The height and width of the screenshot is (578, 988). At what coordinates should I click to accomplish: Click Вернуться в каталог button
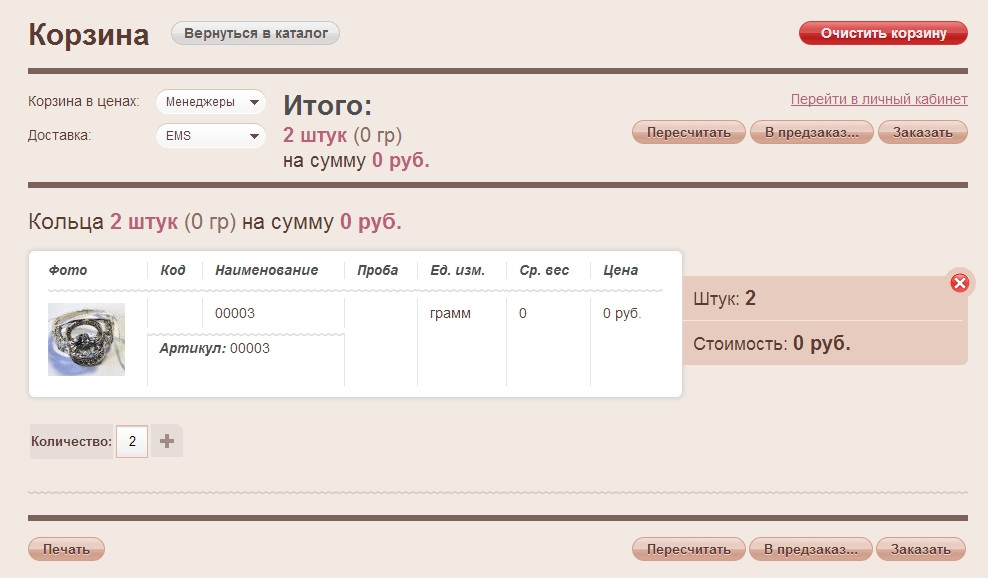tap(255, 33)
